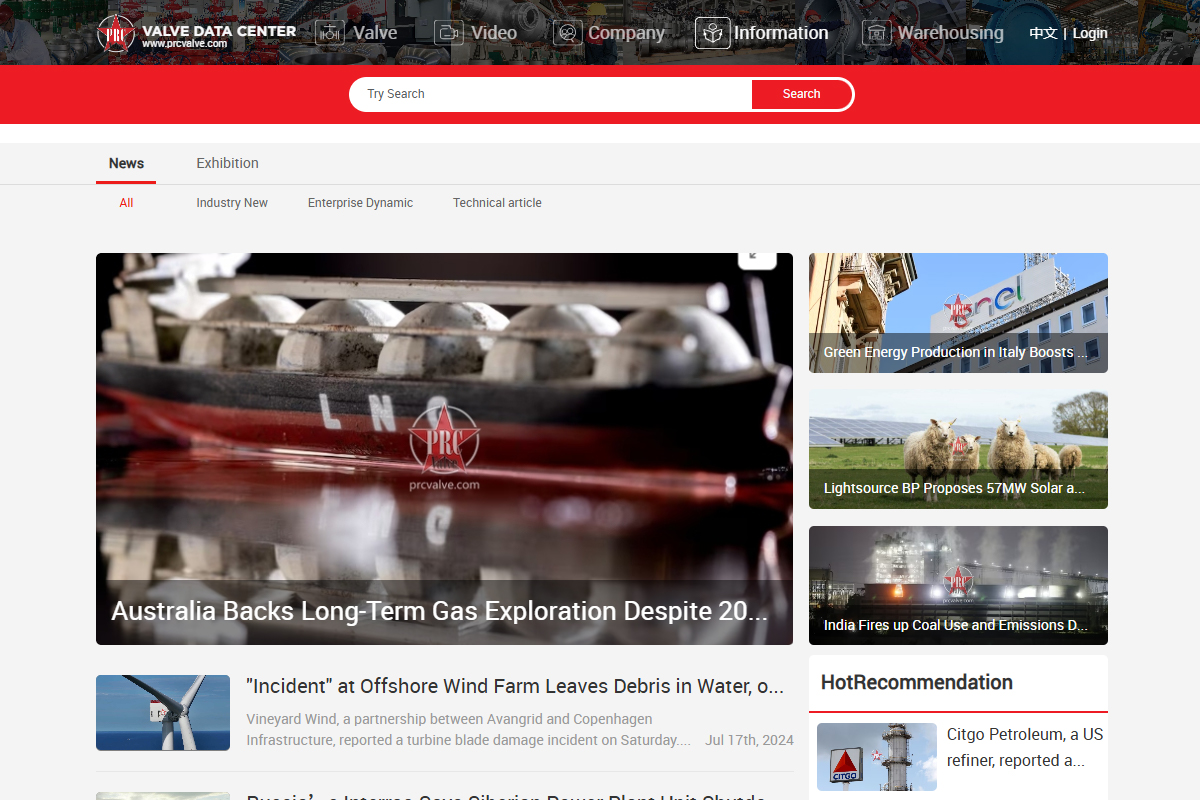This screenshot has height=800, width=1200.
Task: Show Technical article category
Action: [497, 203]
